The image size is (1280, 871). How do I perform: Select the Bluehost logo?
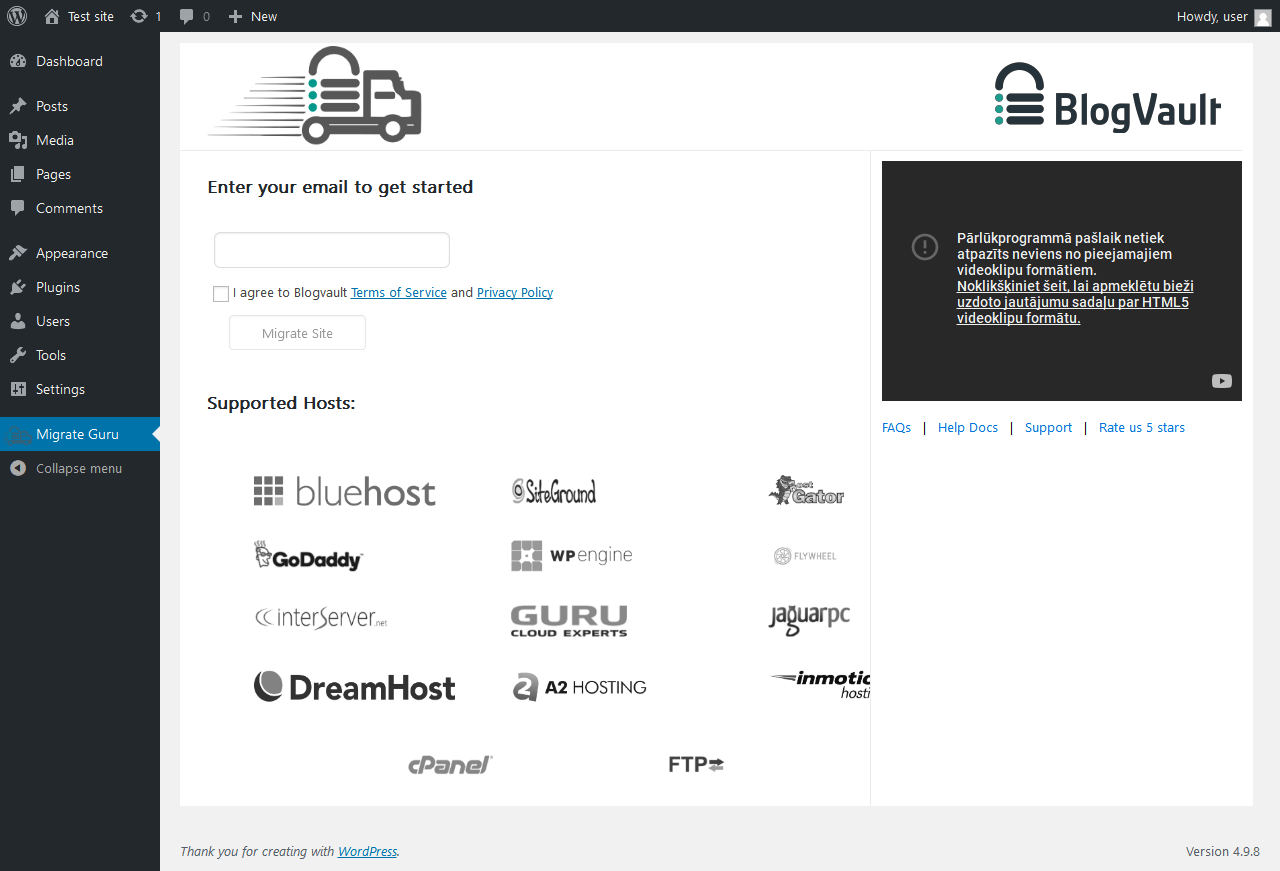(x=345, y=491)
